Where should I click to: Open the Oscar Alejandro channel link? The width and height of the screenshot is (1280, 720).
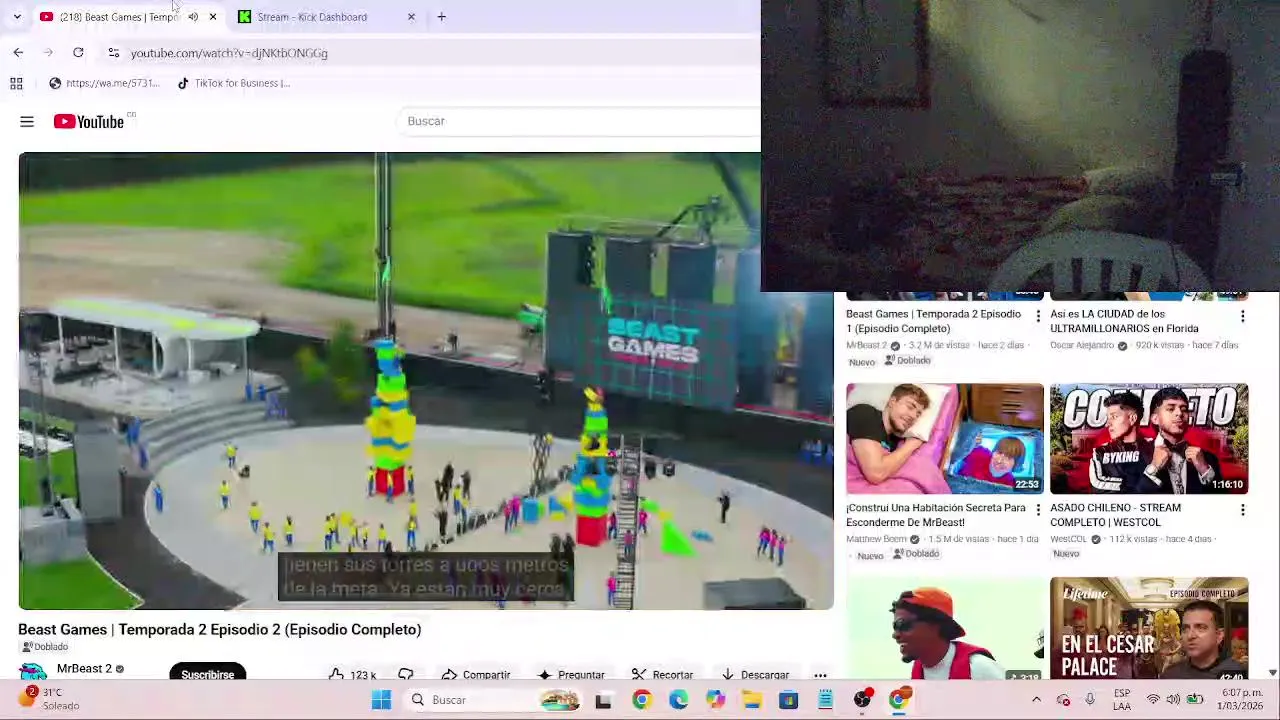(x=1082, y=345)
